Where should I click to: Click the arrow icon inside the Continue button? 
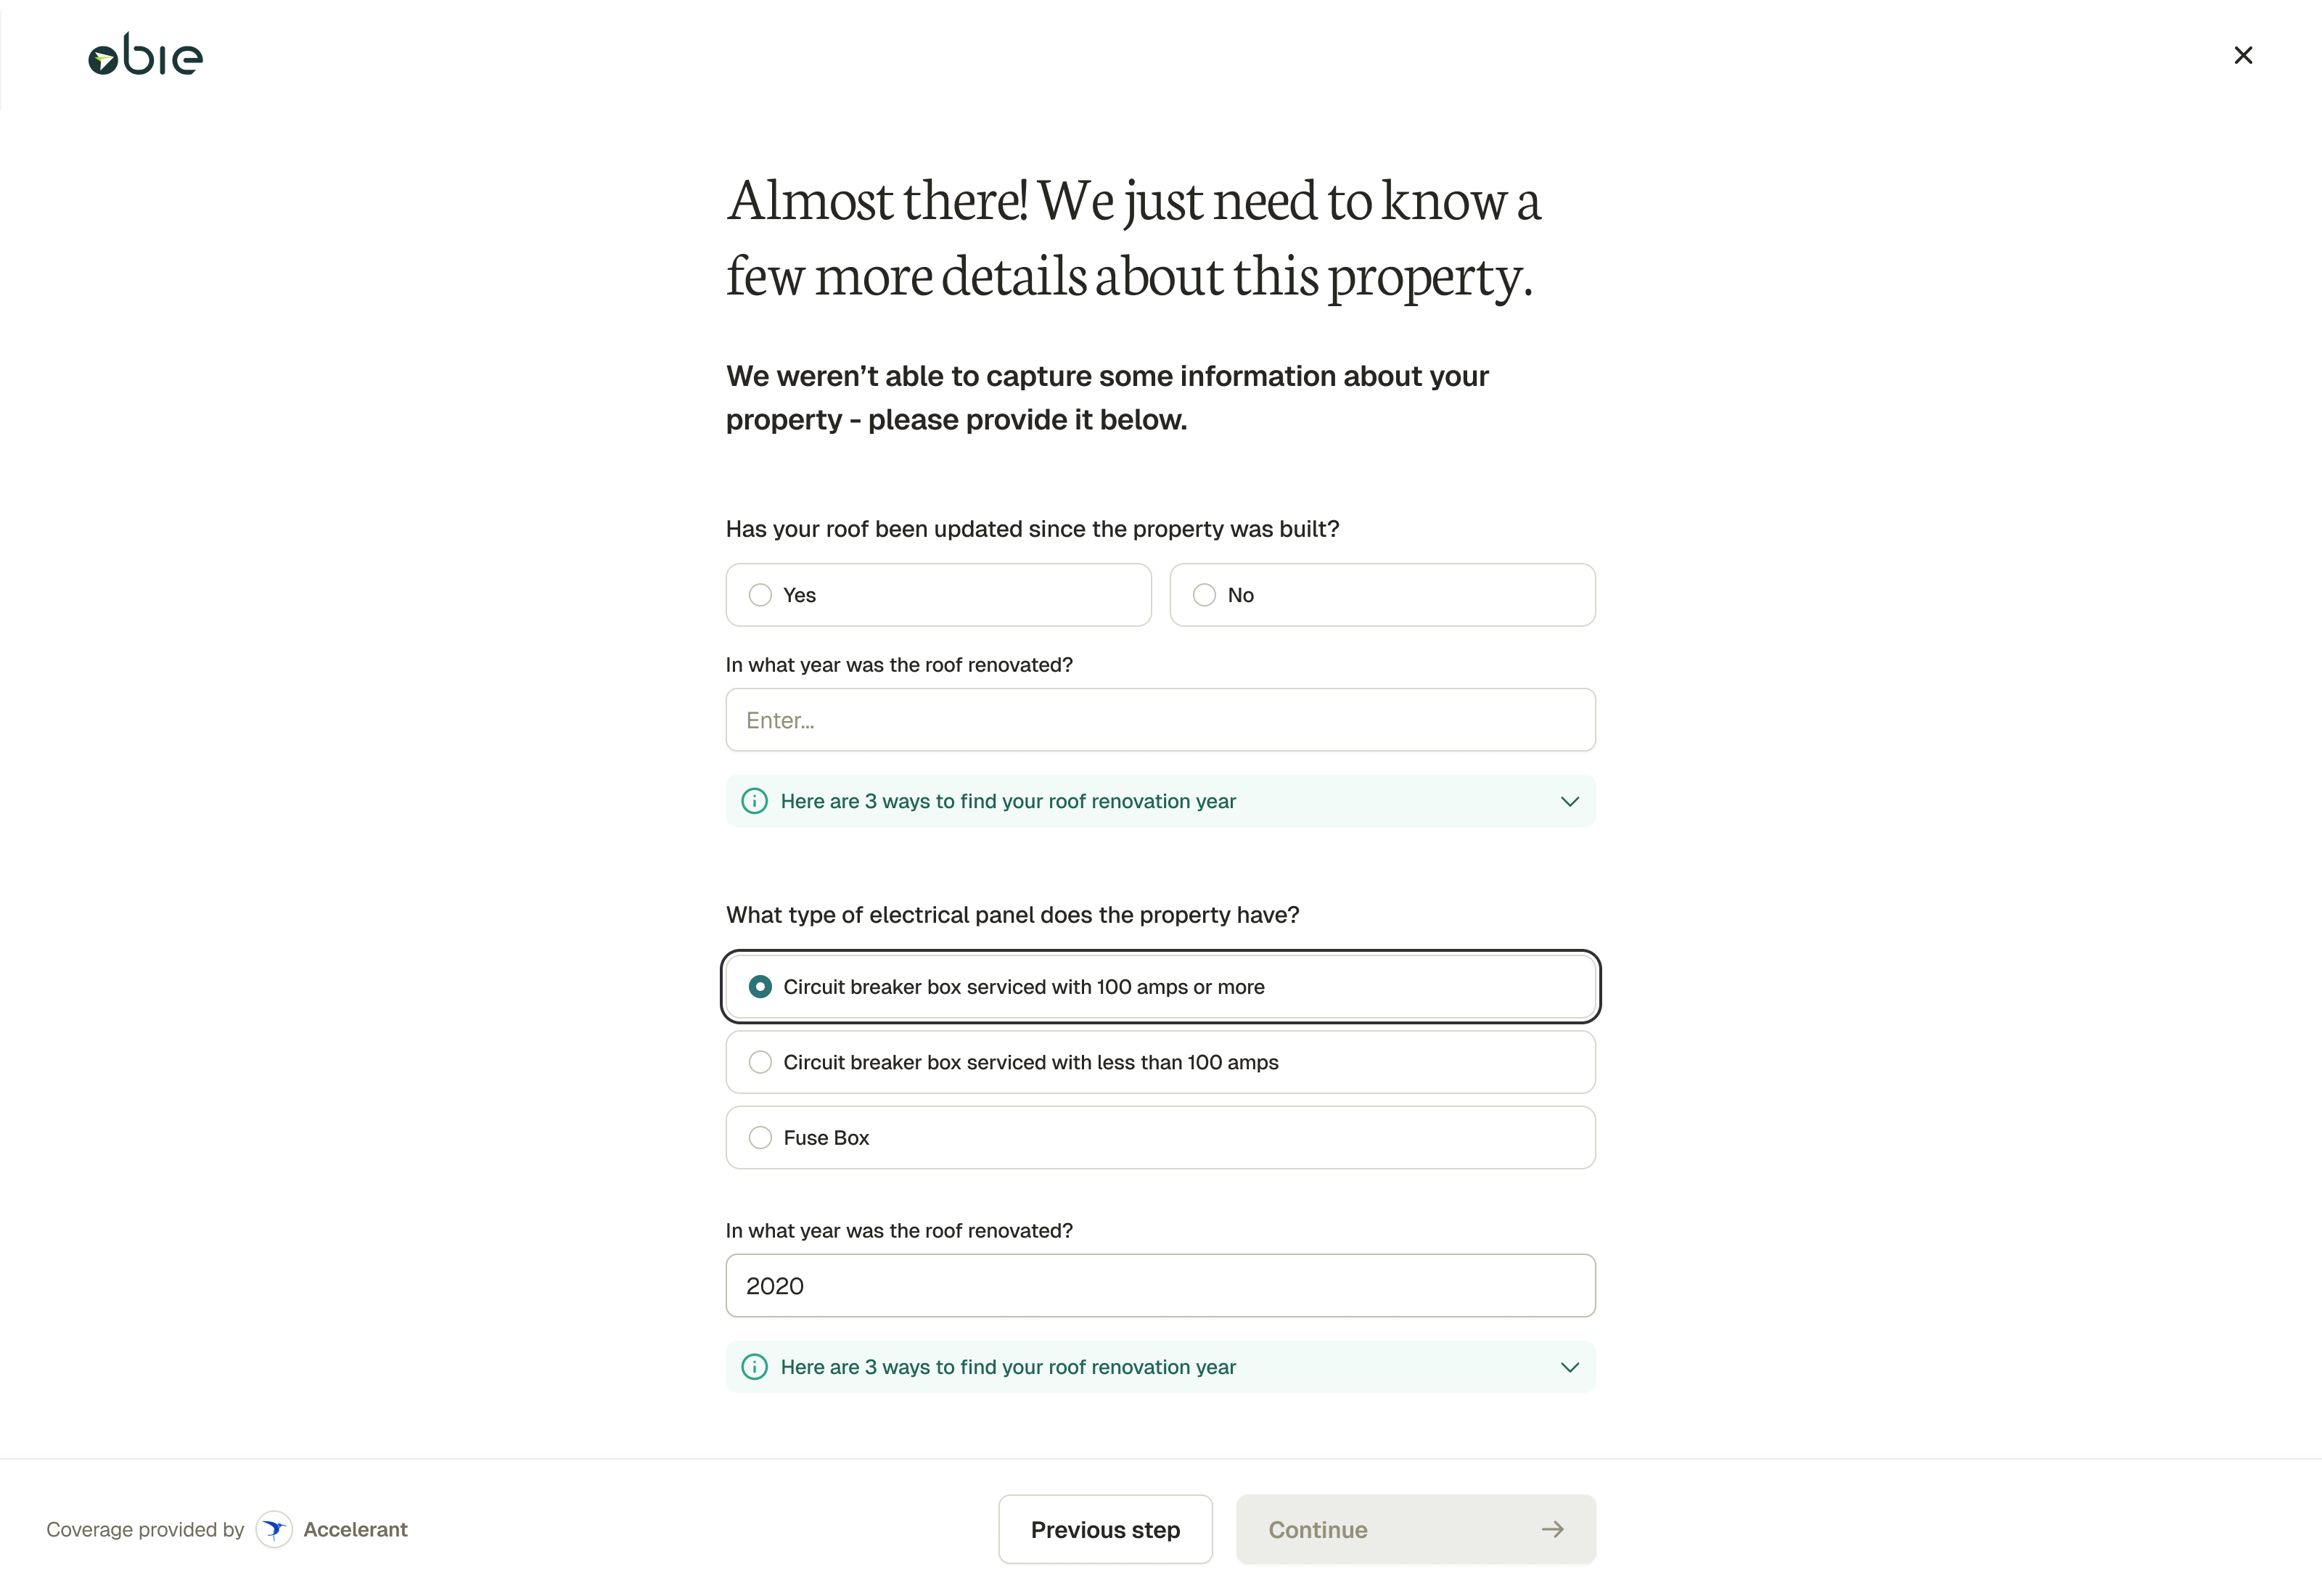(1552, 1529)
